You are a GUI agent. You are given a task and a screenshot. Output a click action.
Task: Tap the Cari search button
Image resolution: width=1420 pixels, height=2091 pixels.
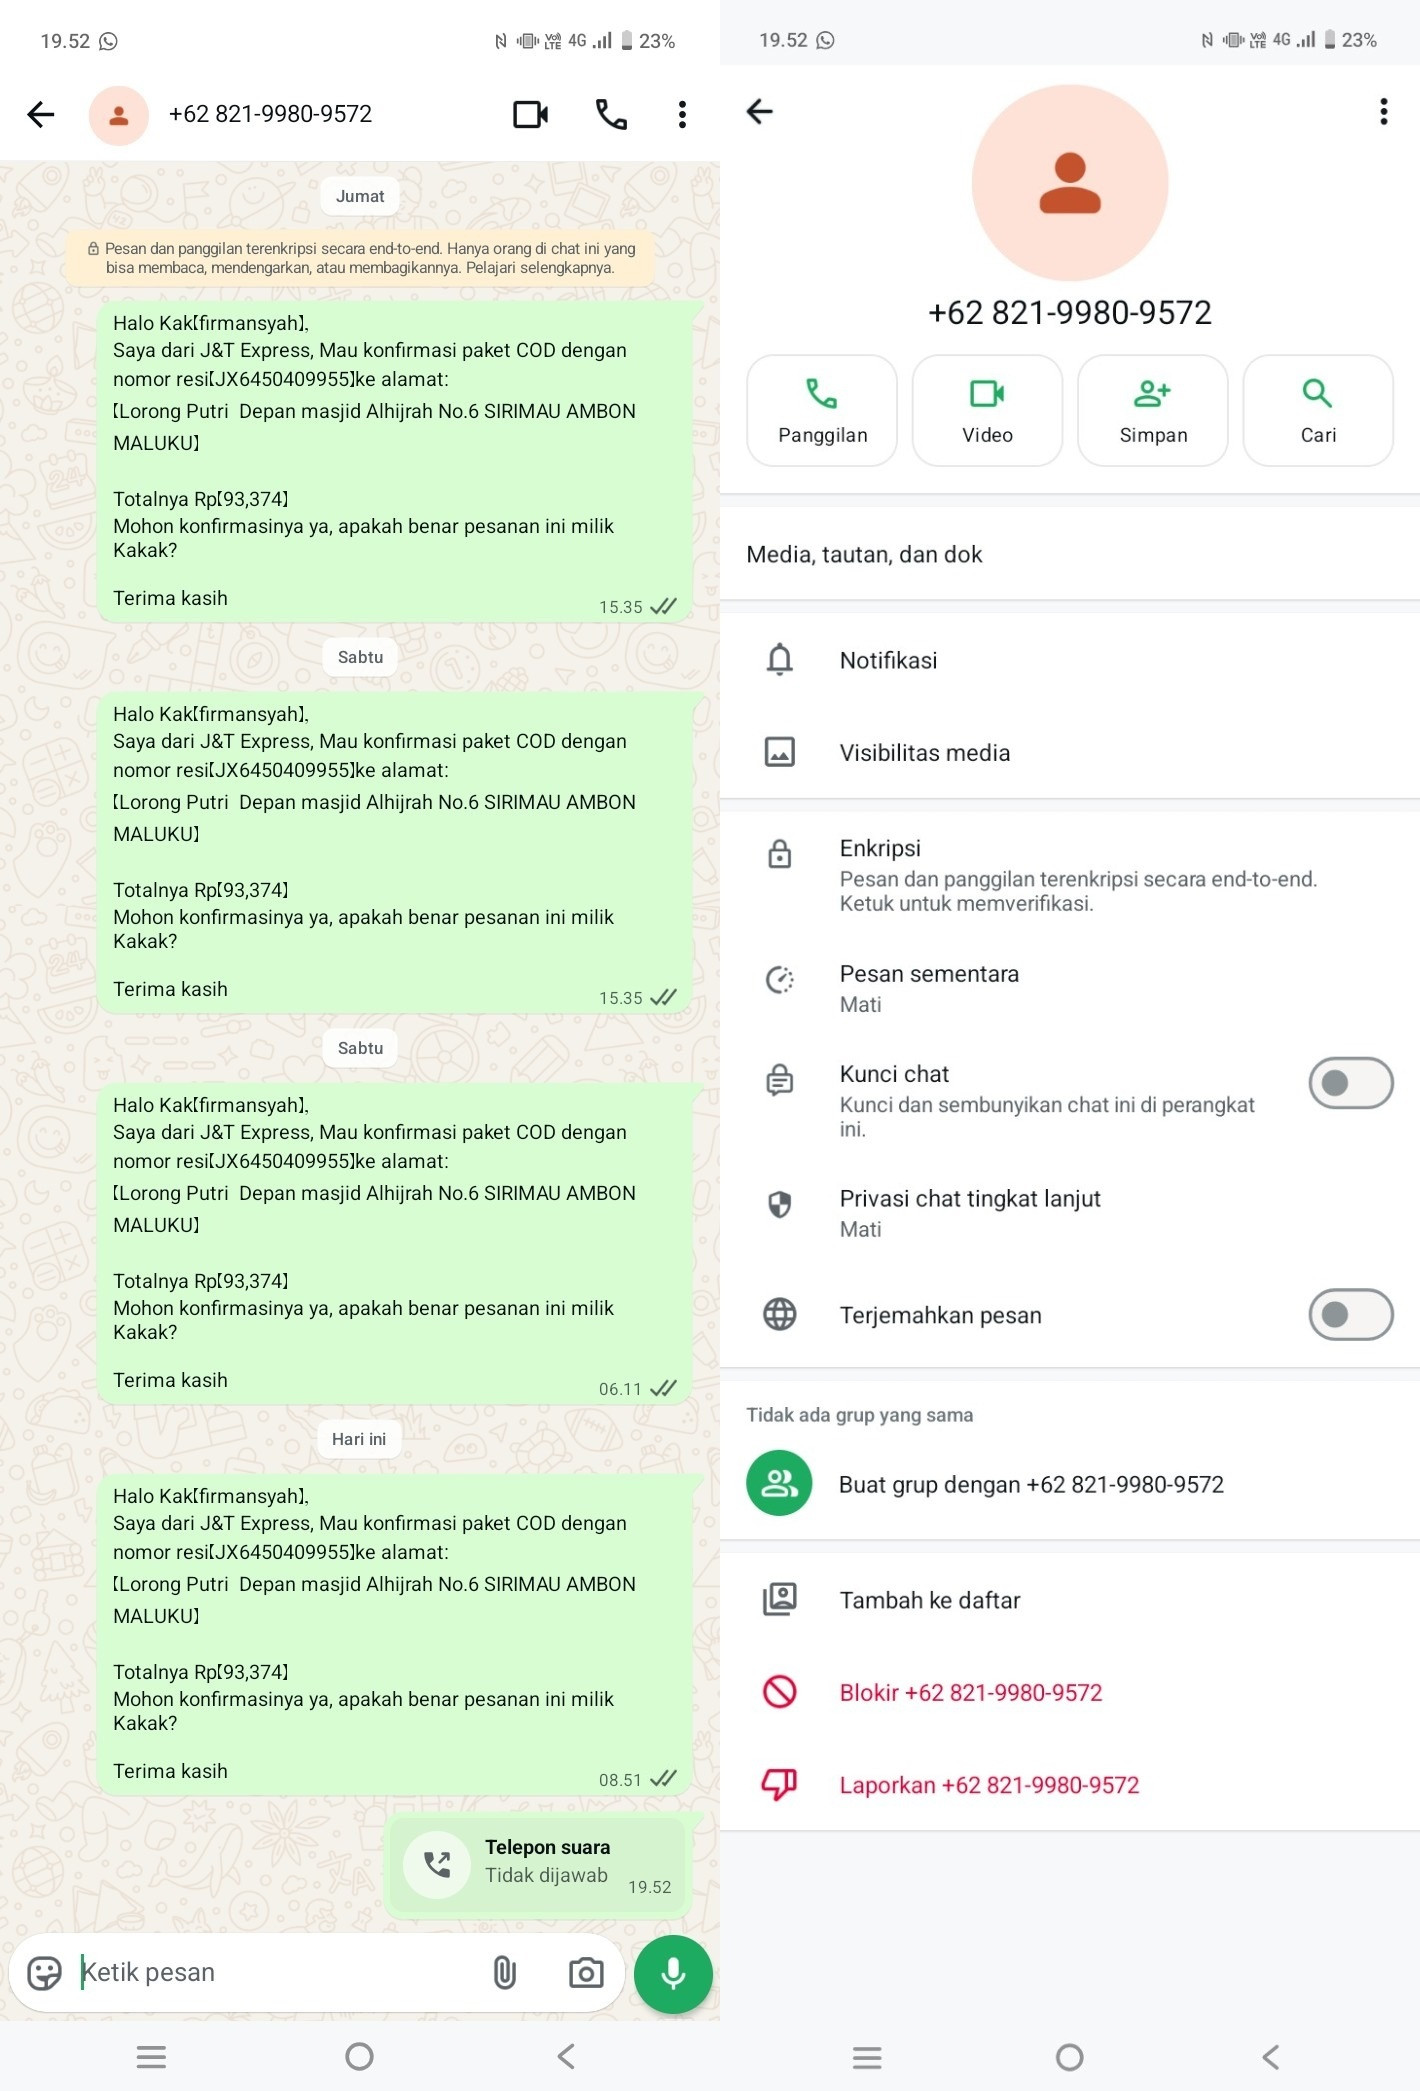[x=1318, y=410]
